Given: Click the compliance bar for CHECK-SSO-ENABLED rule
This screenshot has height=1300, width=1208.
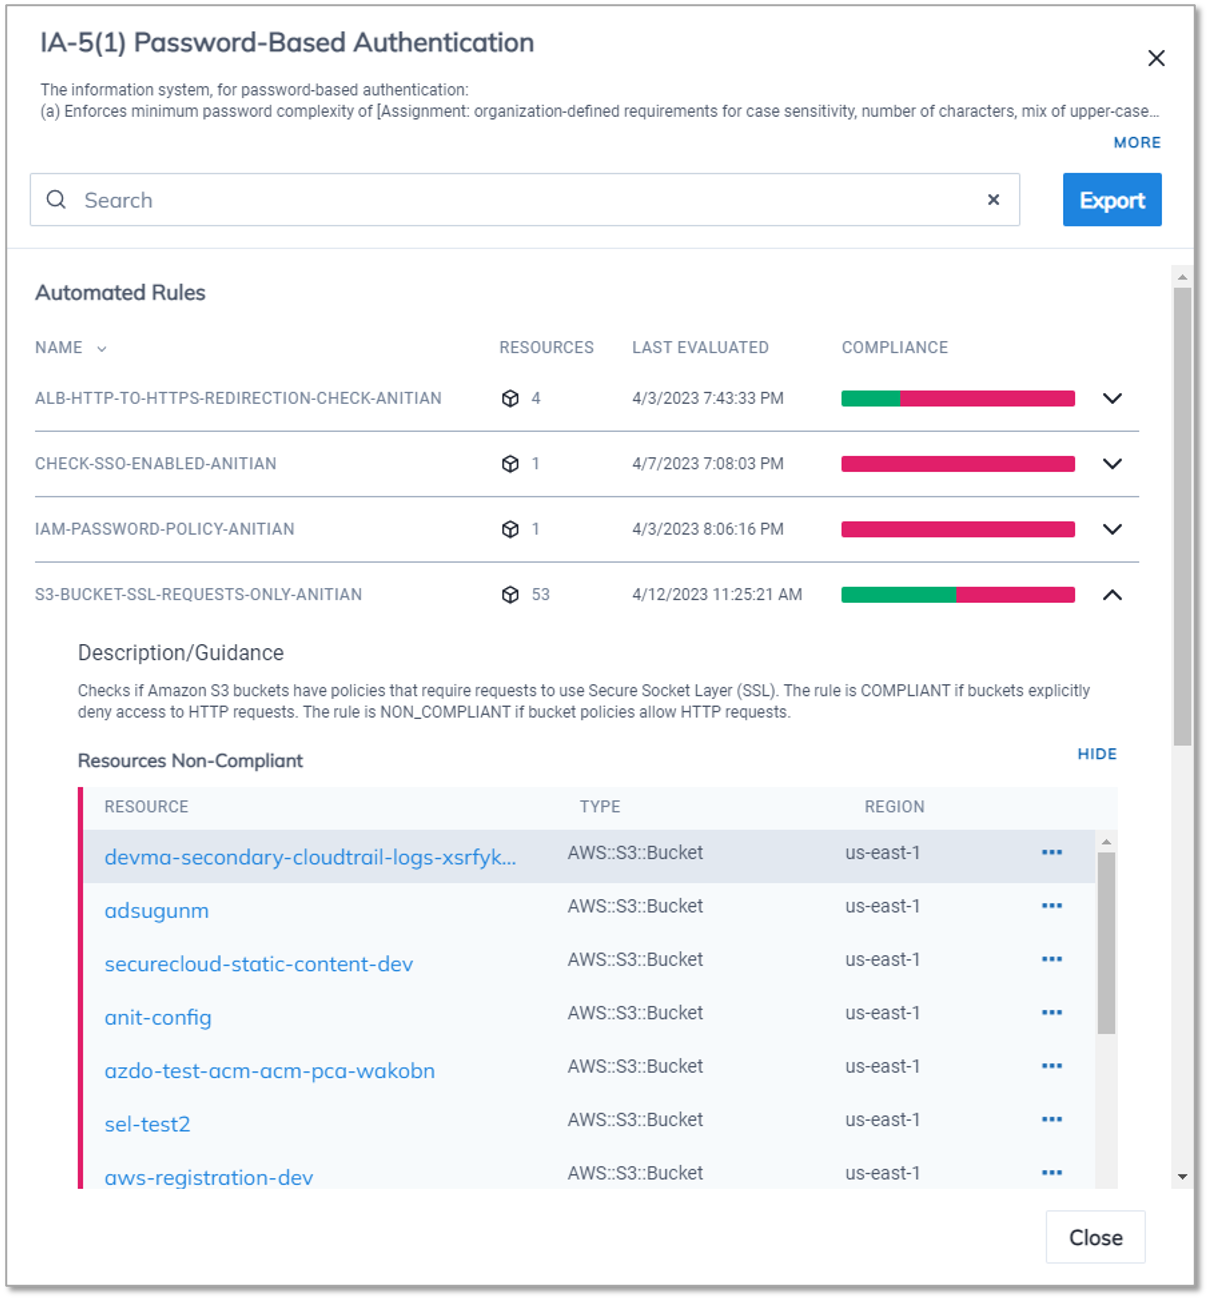Looking at the screenshot, I should [958, 464].
